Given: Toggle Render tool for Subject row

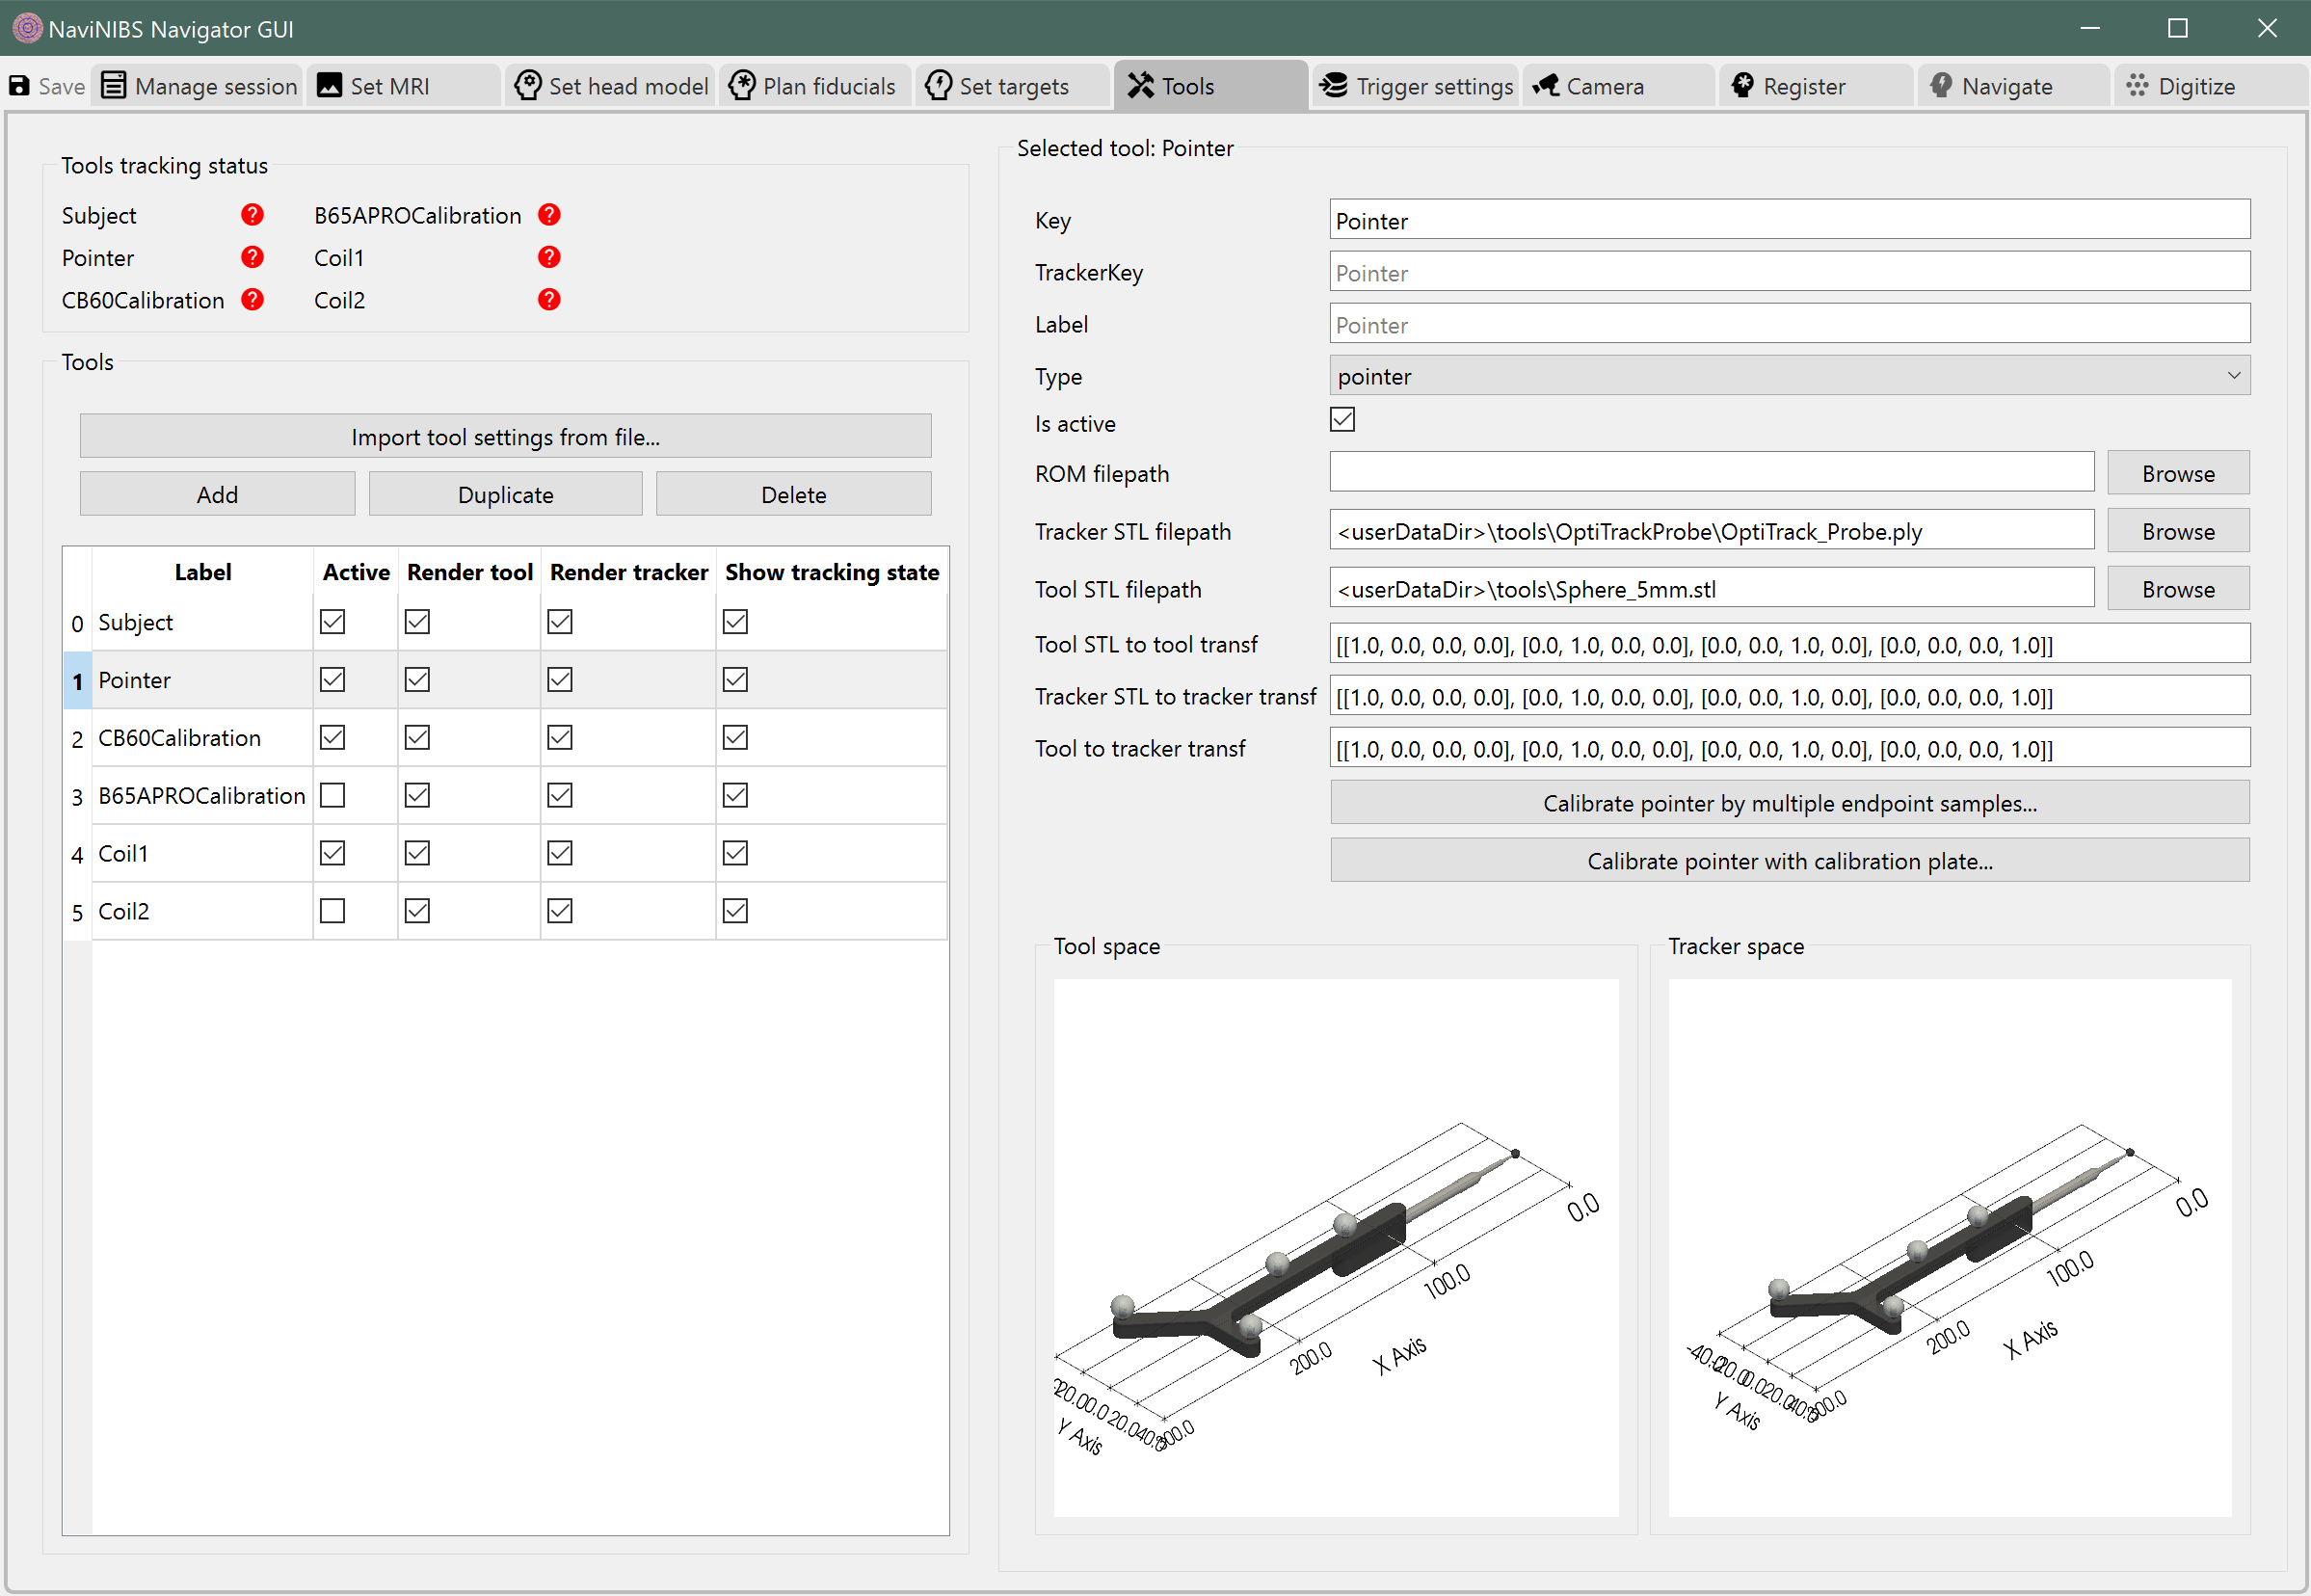Looking at the screenshot, I should [x=417, y=622].
